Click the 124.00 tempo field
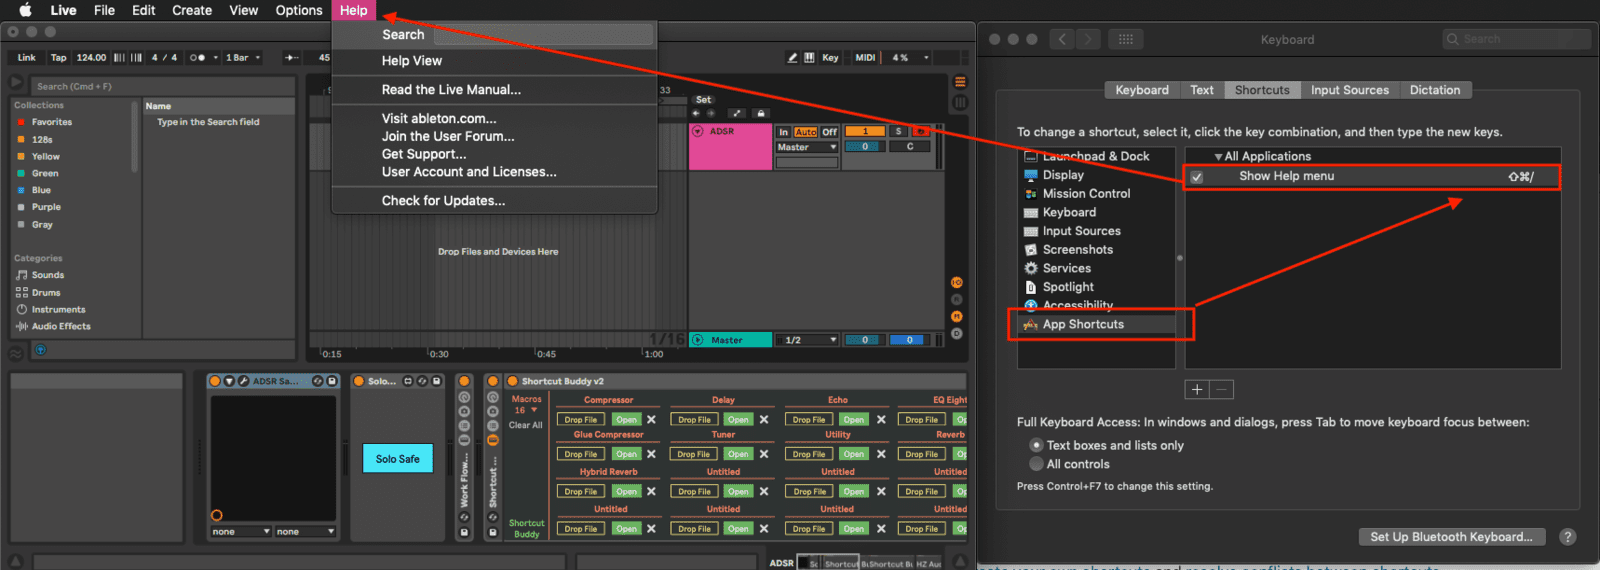The image size is (1600, 570). click(x=91, y=58)
